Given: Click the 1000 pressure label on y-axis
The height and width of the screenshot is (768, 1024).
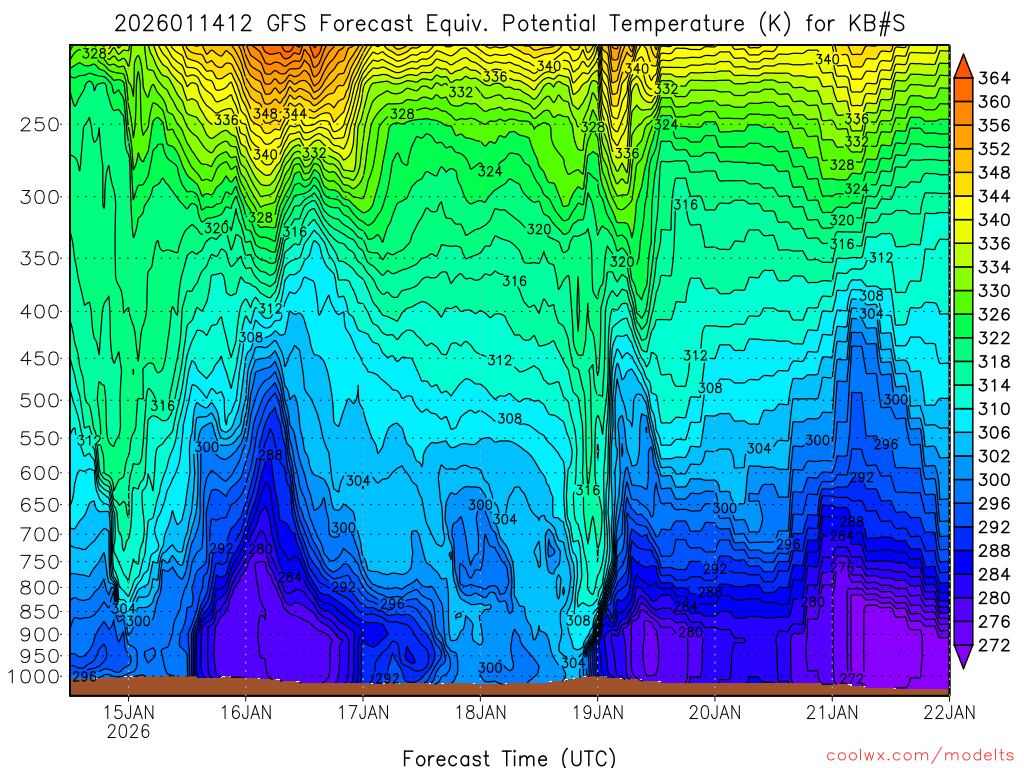Looking at the screenshot, I should pos(34,677).
